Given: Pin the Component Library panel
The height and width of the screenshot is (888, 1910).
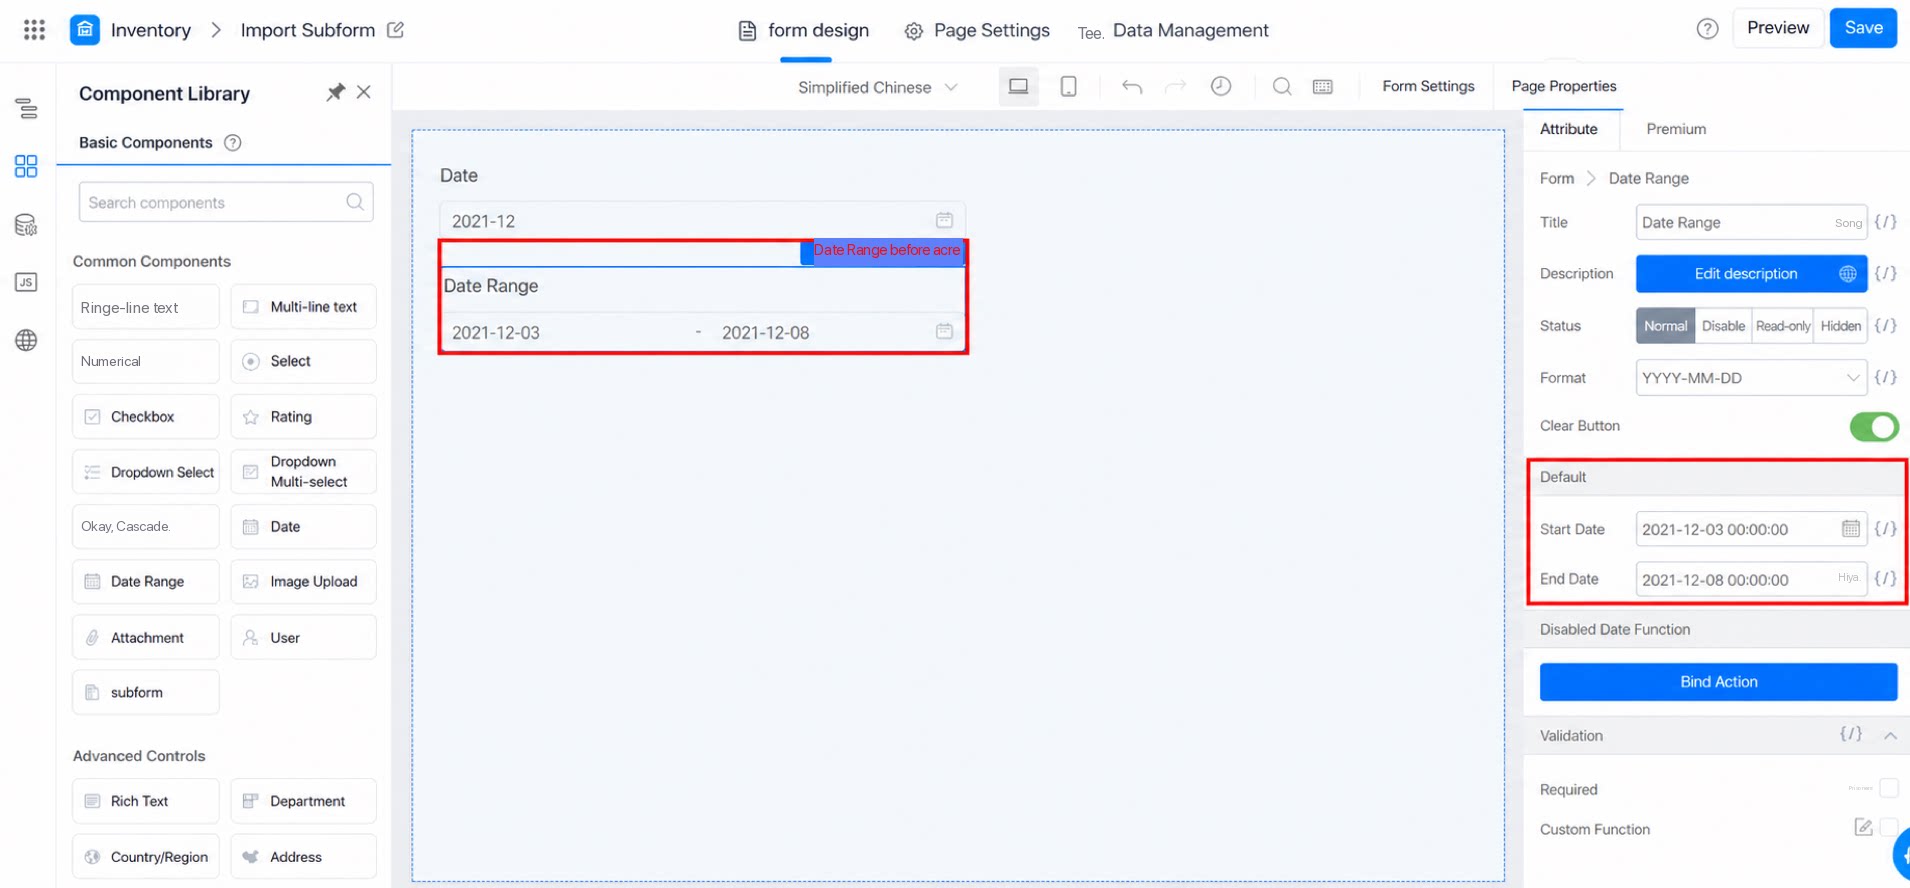Looking at the screenshot, I should (335, 93).
